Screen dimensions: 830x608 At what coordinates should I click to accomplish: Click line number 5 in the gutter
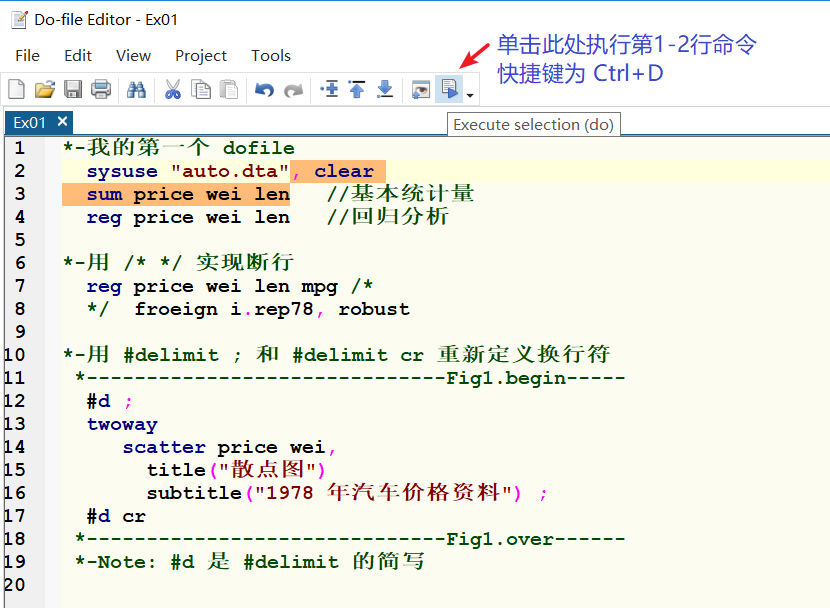20,240
